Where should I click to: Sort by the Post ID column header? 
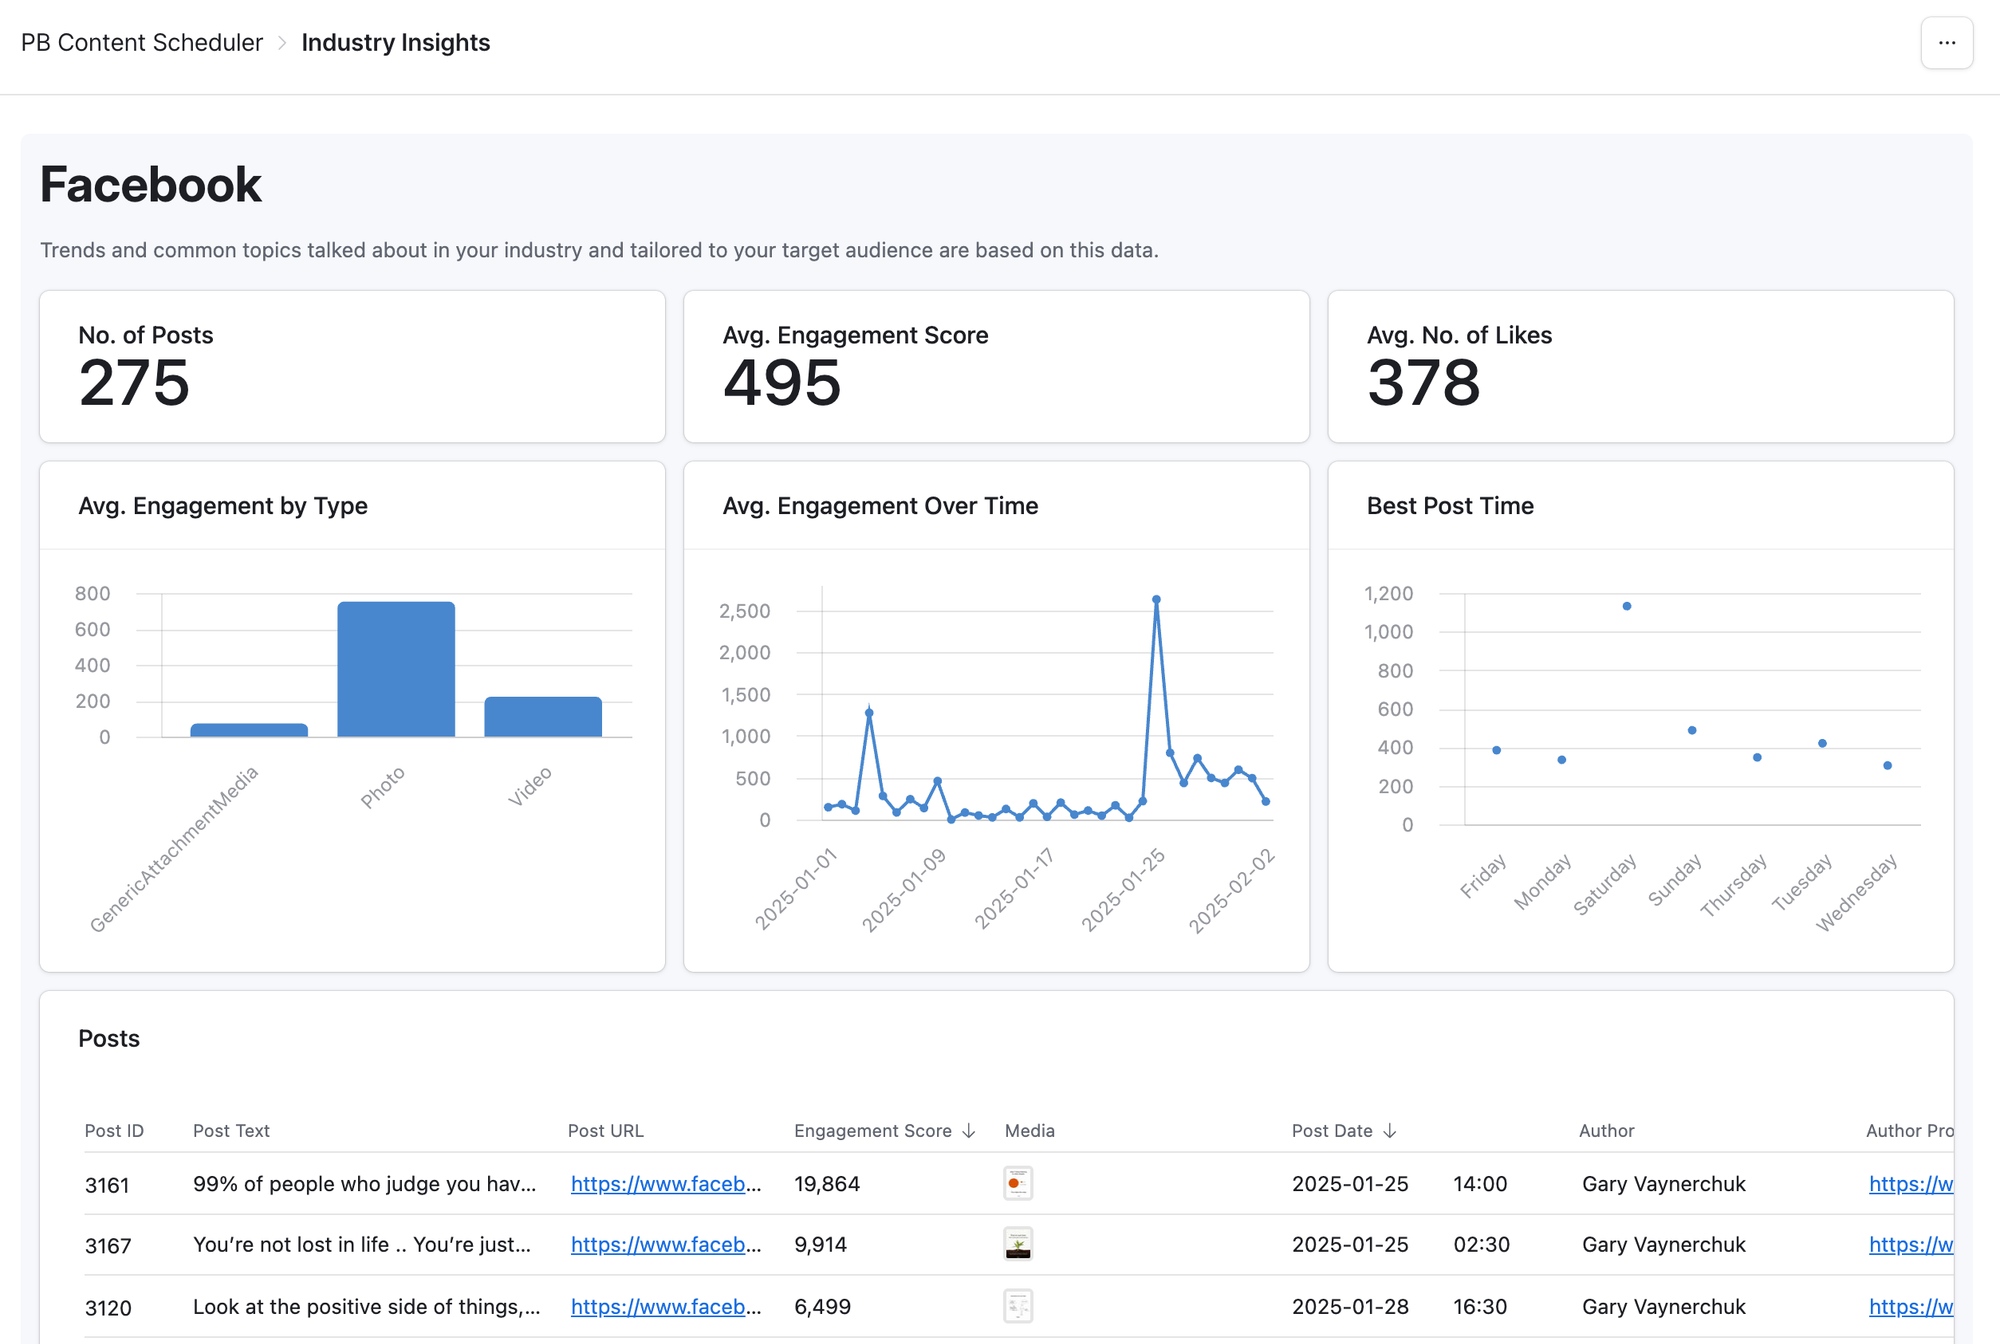(114, 1131)
